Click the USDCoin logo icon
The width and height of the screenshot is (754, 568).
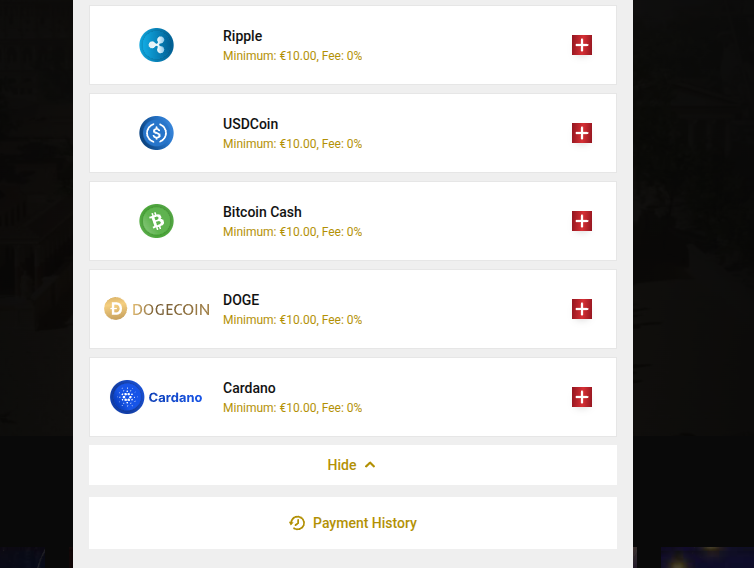point(156,133)
